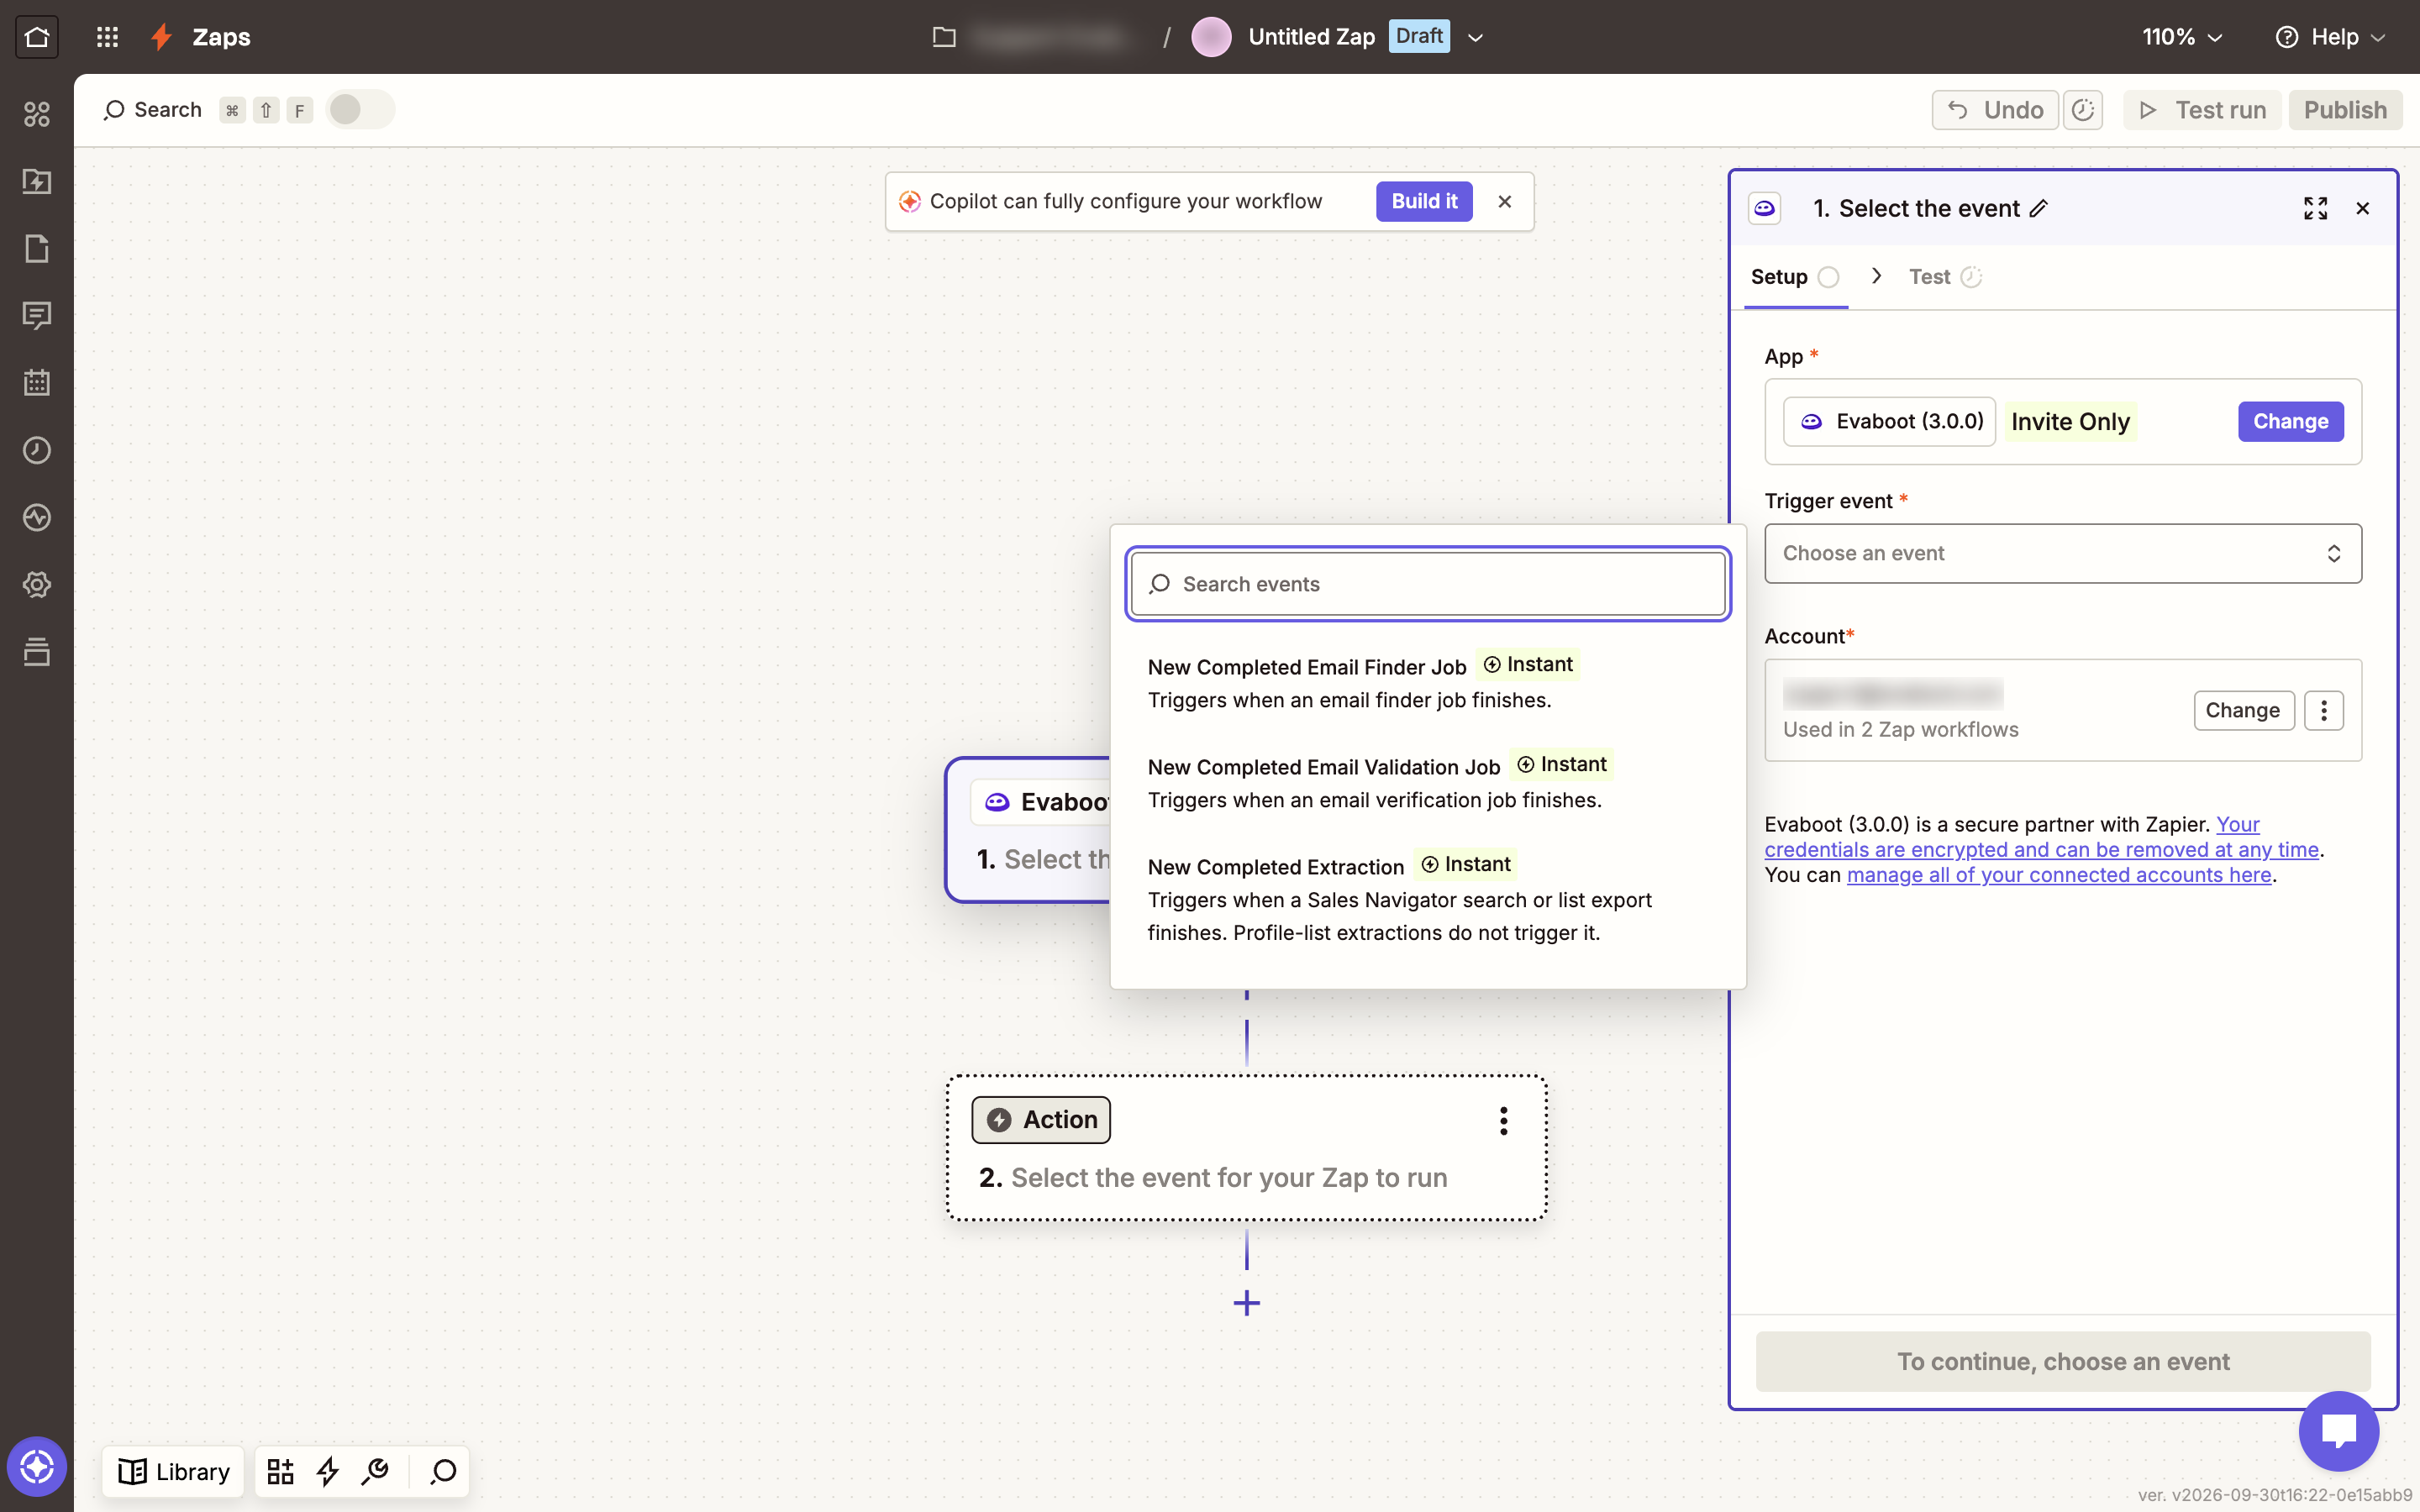Open the apps grid menu icon
This screenshot has height=1512, width=2420.
[107, 37]
